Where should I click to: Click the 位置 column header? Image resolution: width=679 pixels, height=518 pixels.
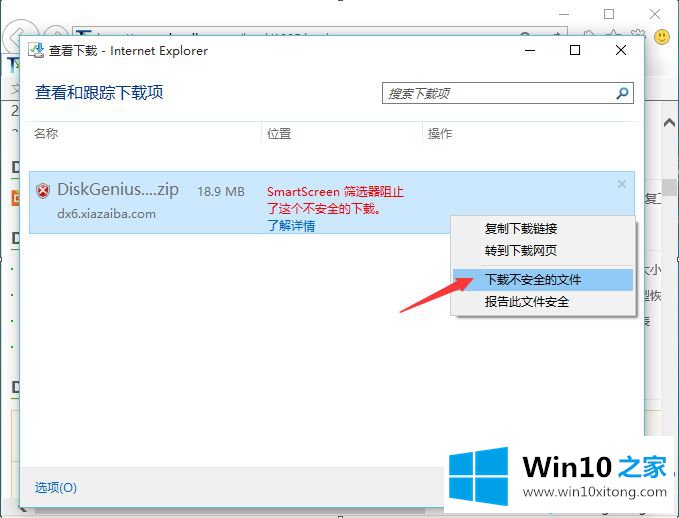[x=279, y=133]
